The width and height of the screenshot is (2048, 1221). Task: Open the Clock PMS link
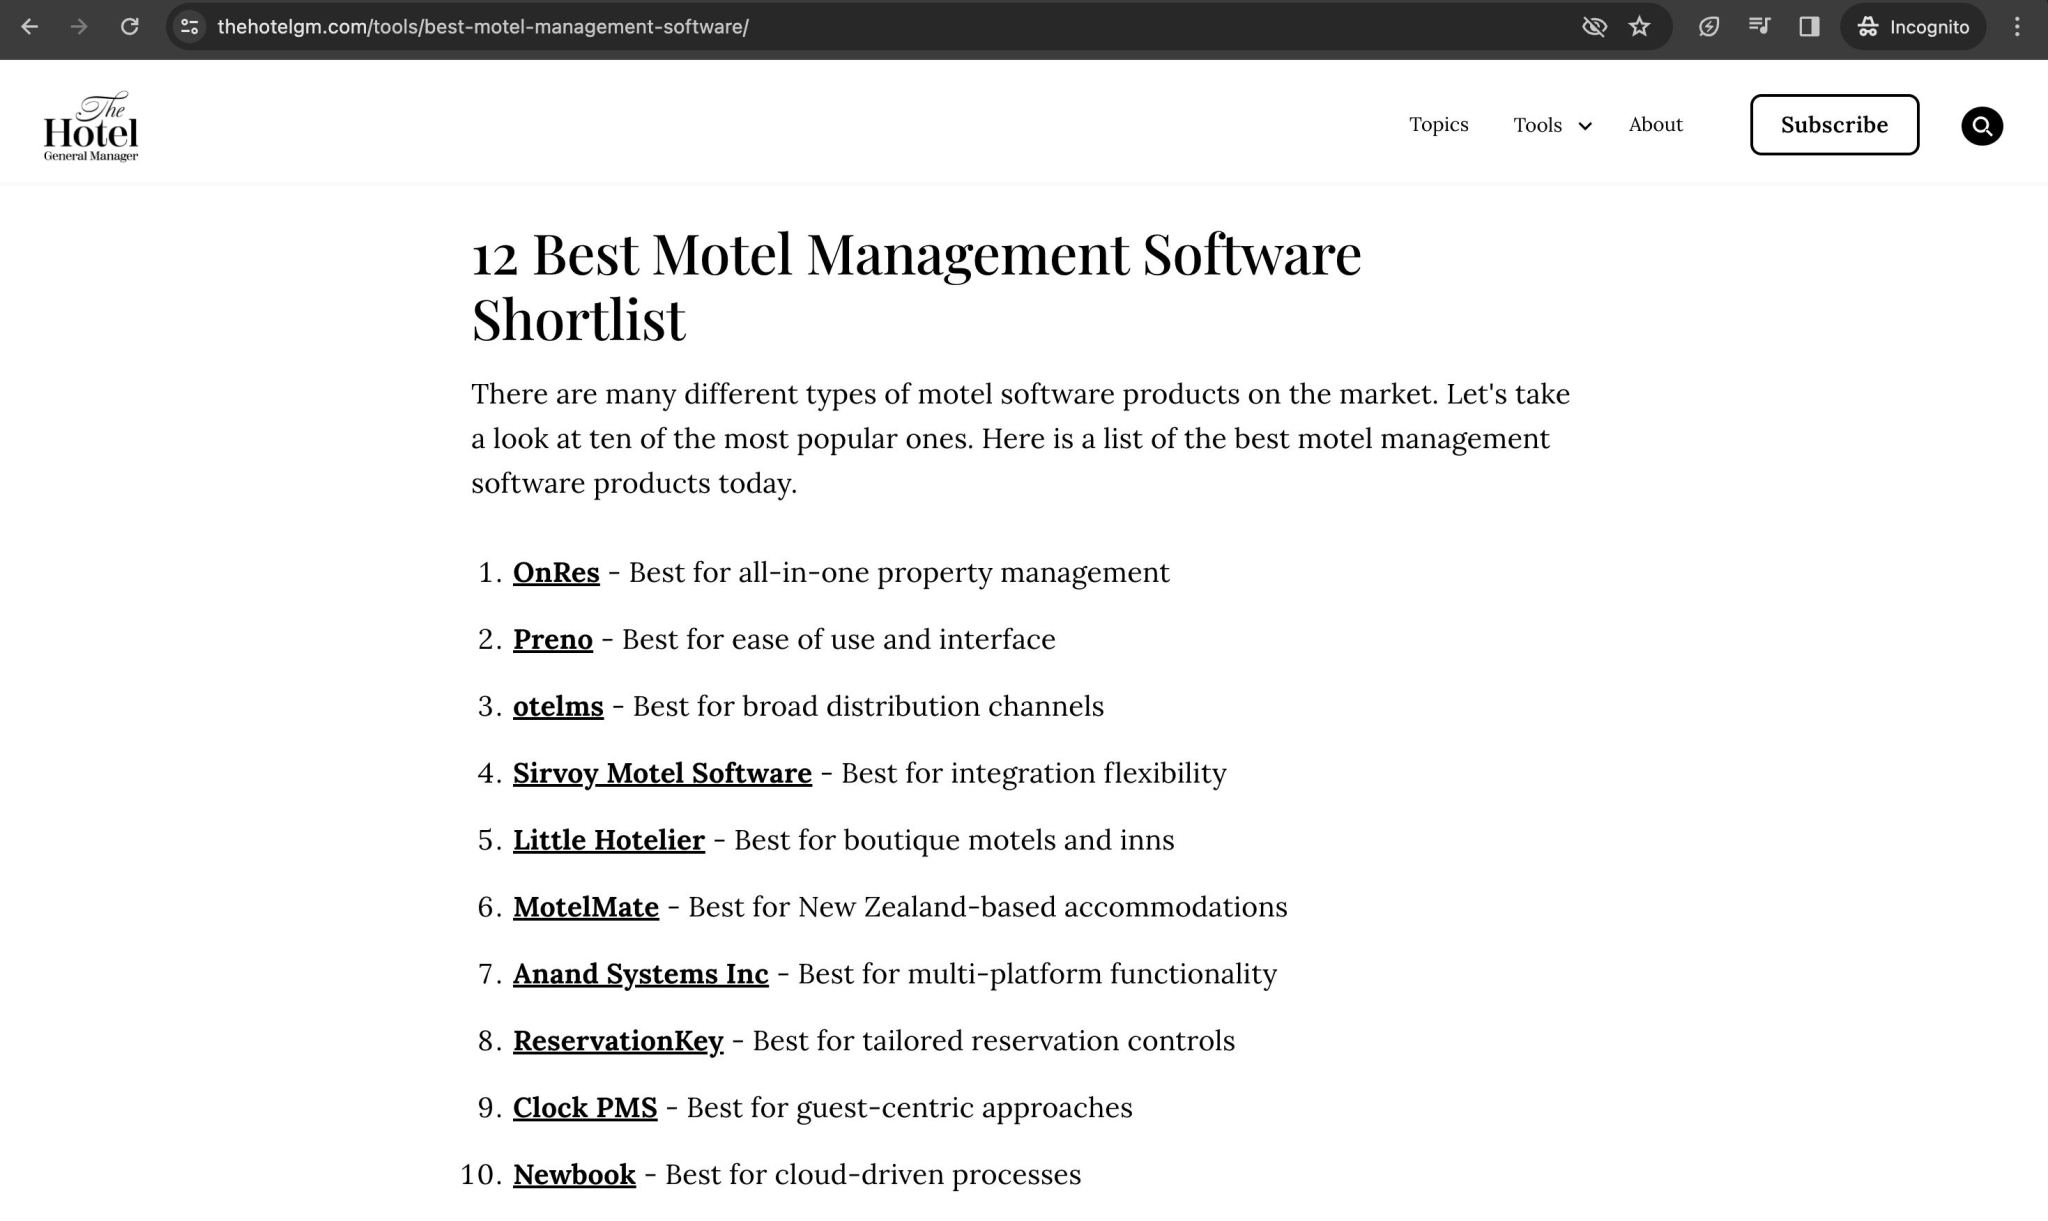click(x=585, y=1107)
